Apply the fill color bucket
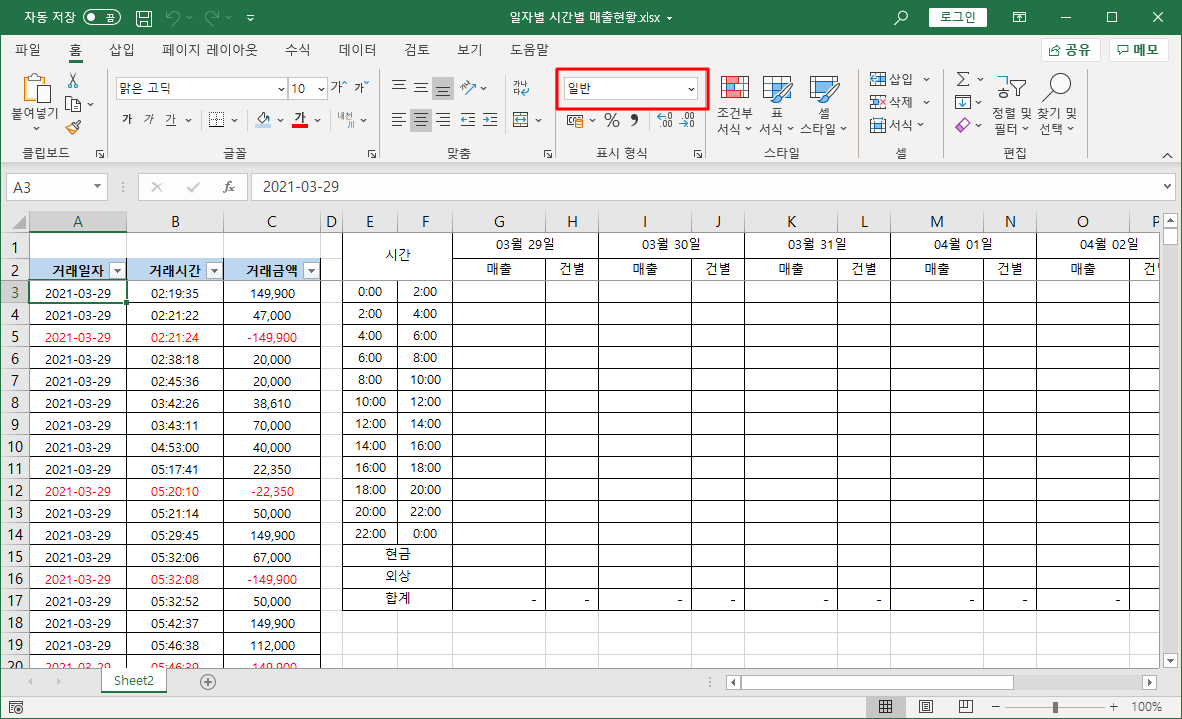 263,120
